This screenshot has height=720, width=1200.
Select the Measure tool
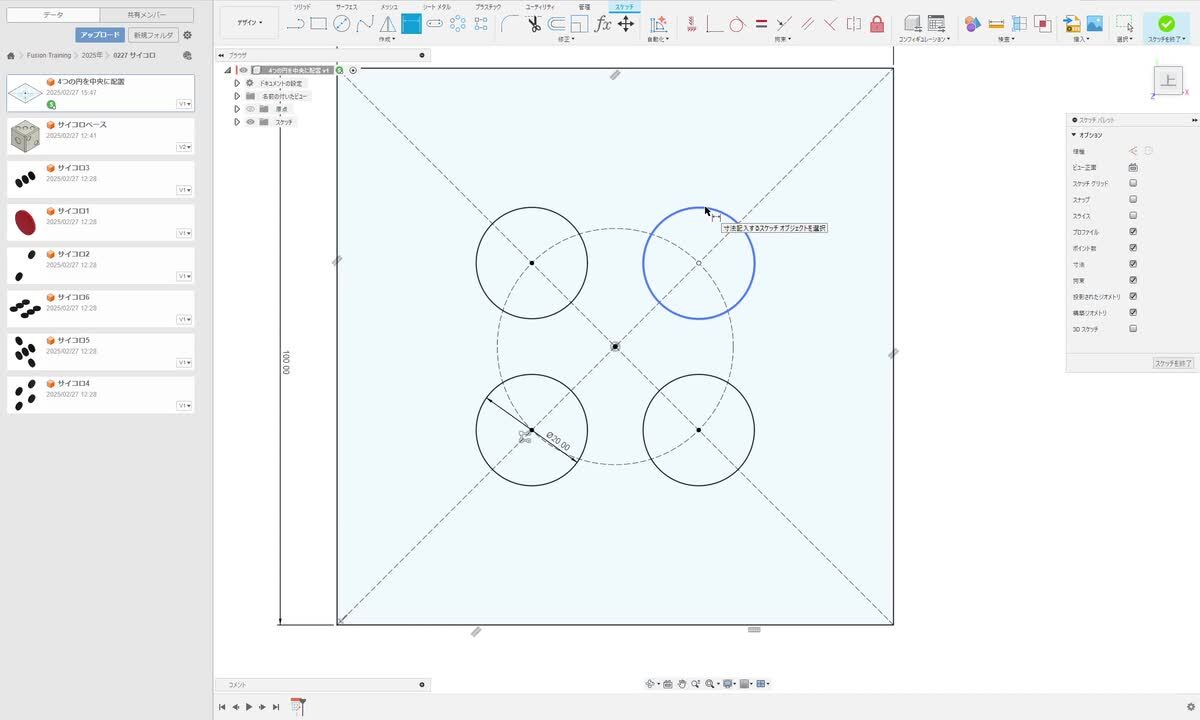(x=996, y=24)
